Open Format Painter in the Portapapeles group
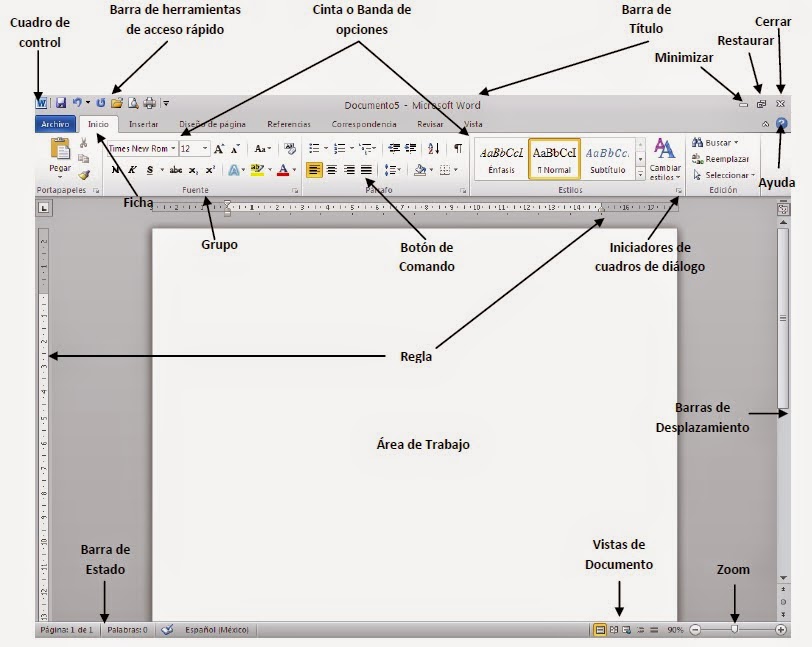Viewport: 812px width, 647px height. pyautogui.click(x=84, y=173)
